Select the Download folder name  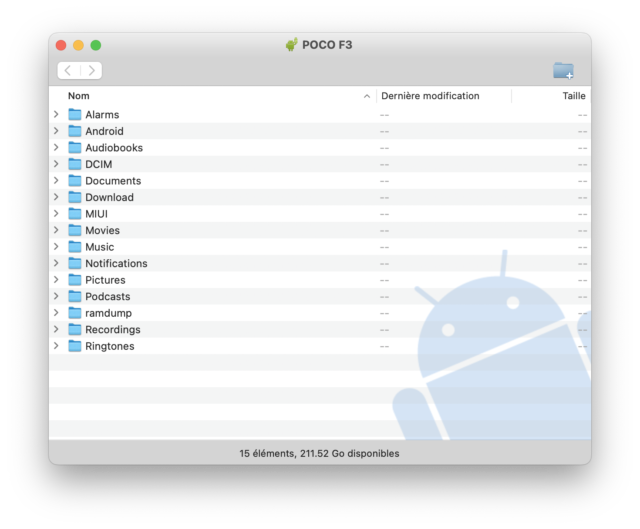pos(109,197)
